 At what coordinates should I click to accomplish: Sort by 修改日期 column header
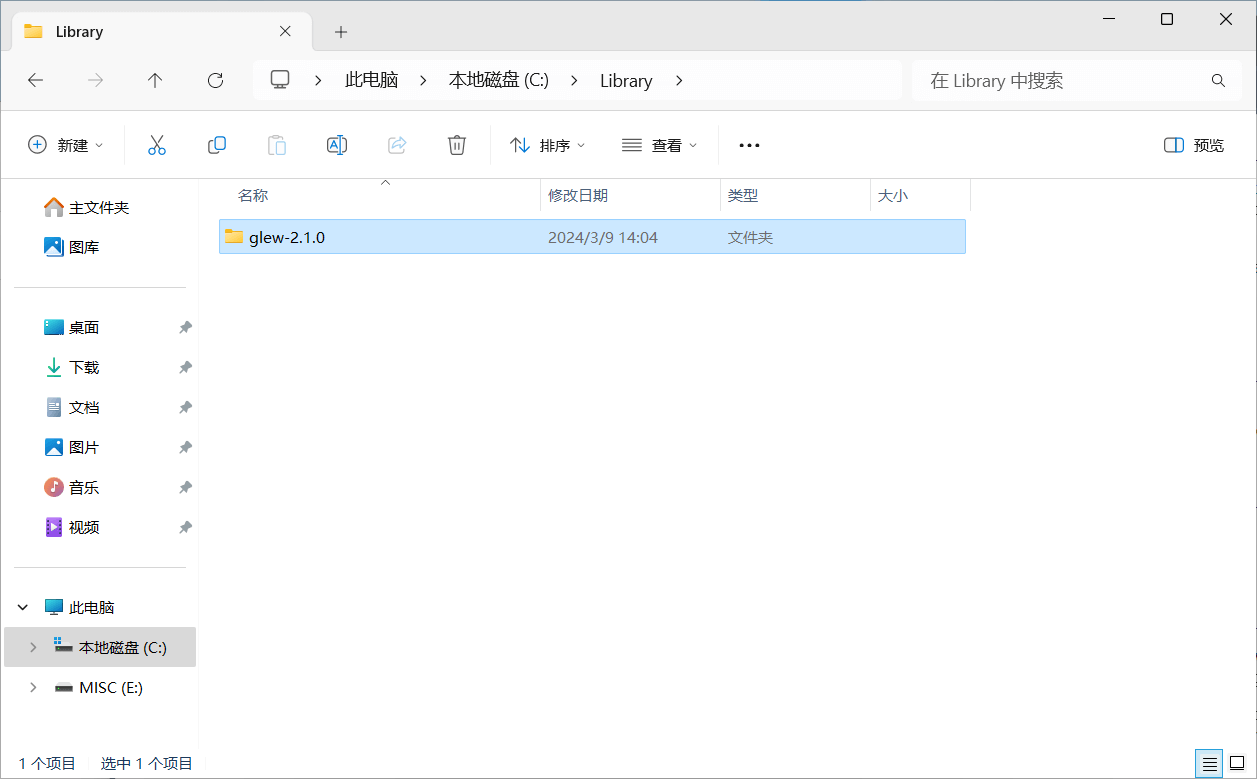[630, 195]
